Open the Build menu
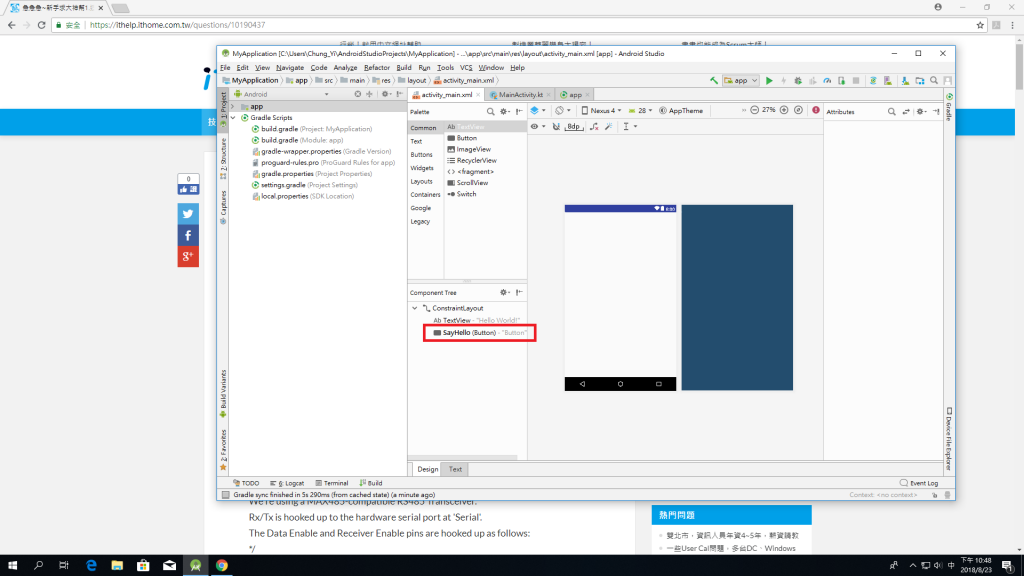1024x576 pixels. click(x=404, y=67)
